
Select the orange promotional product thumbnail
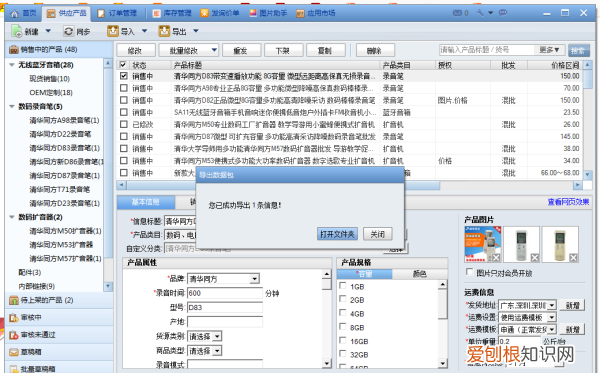483,244
